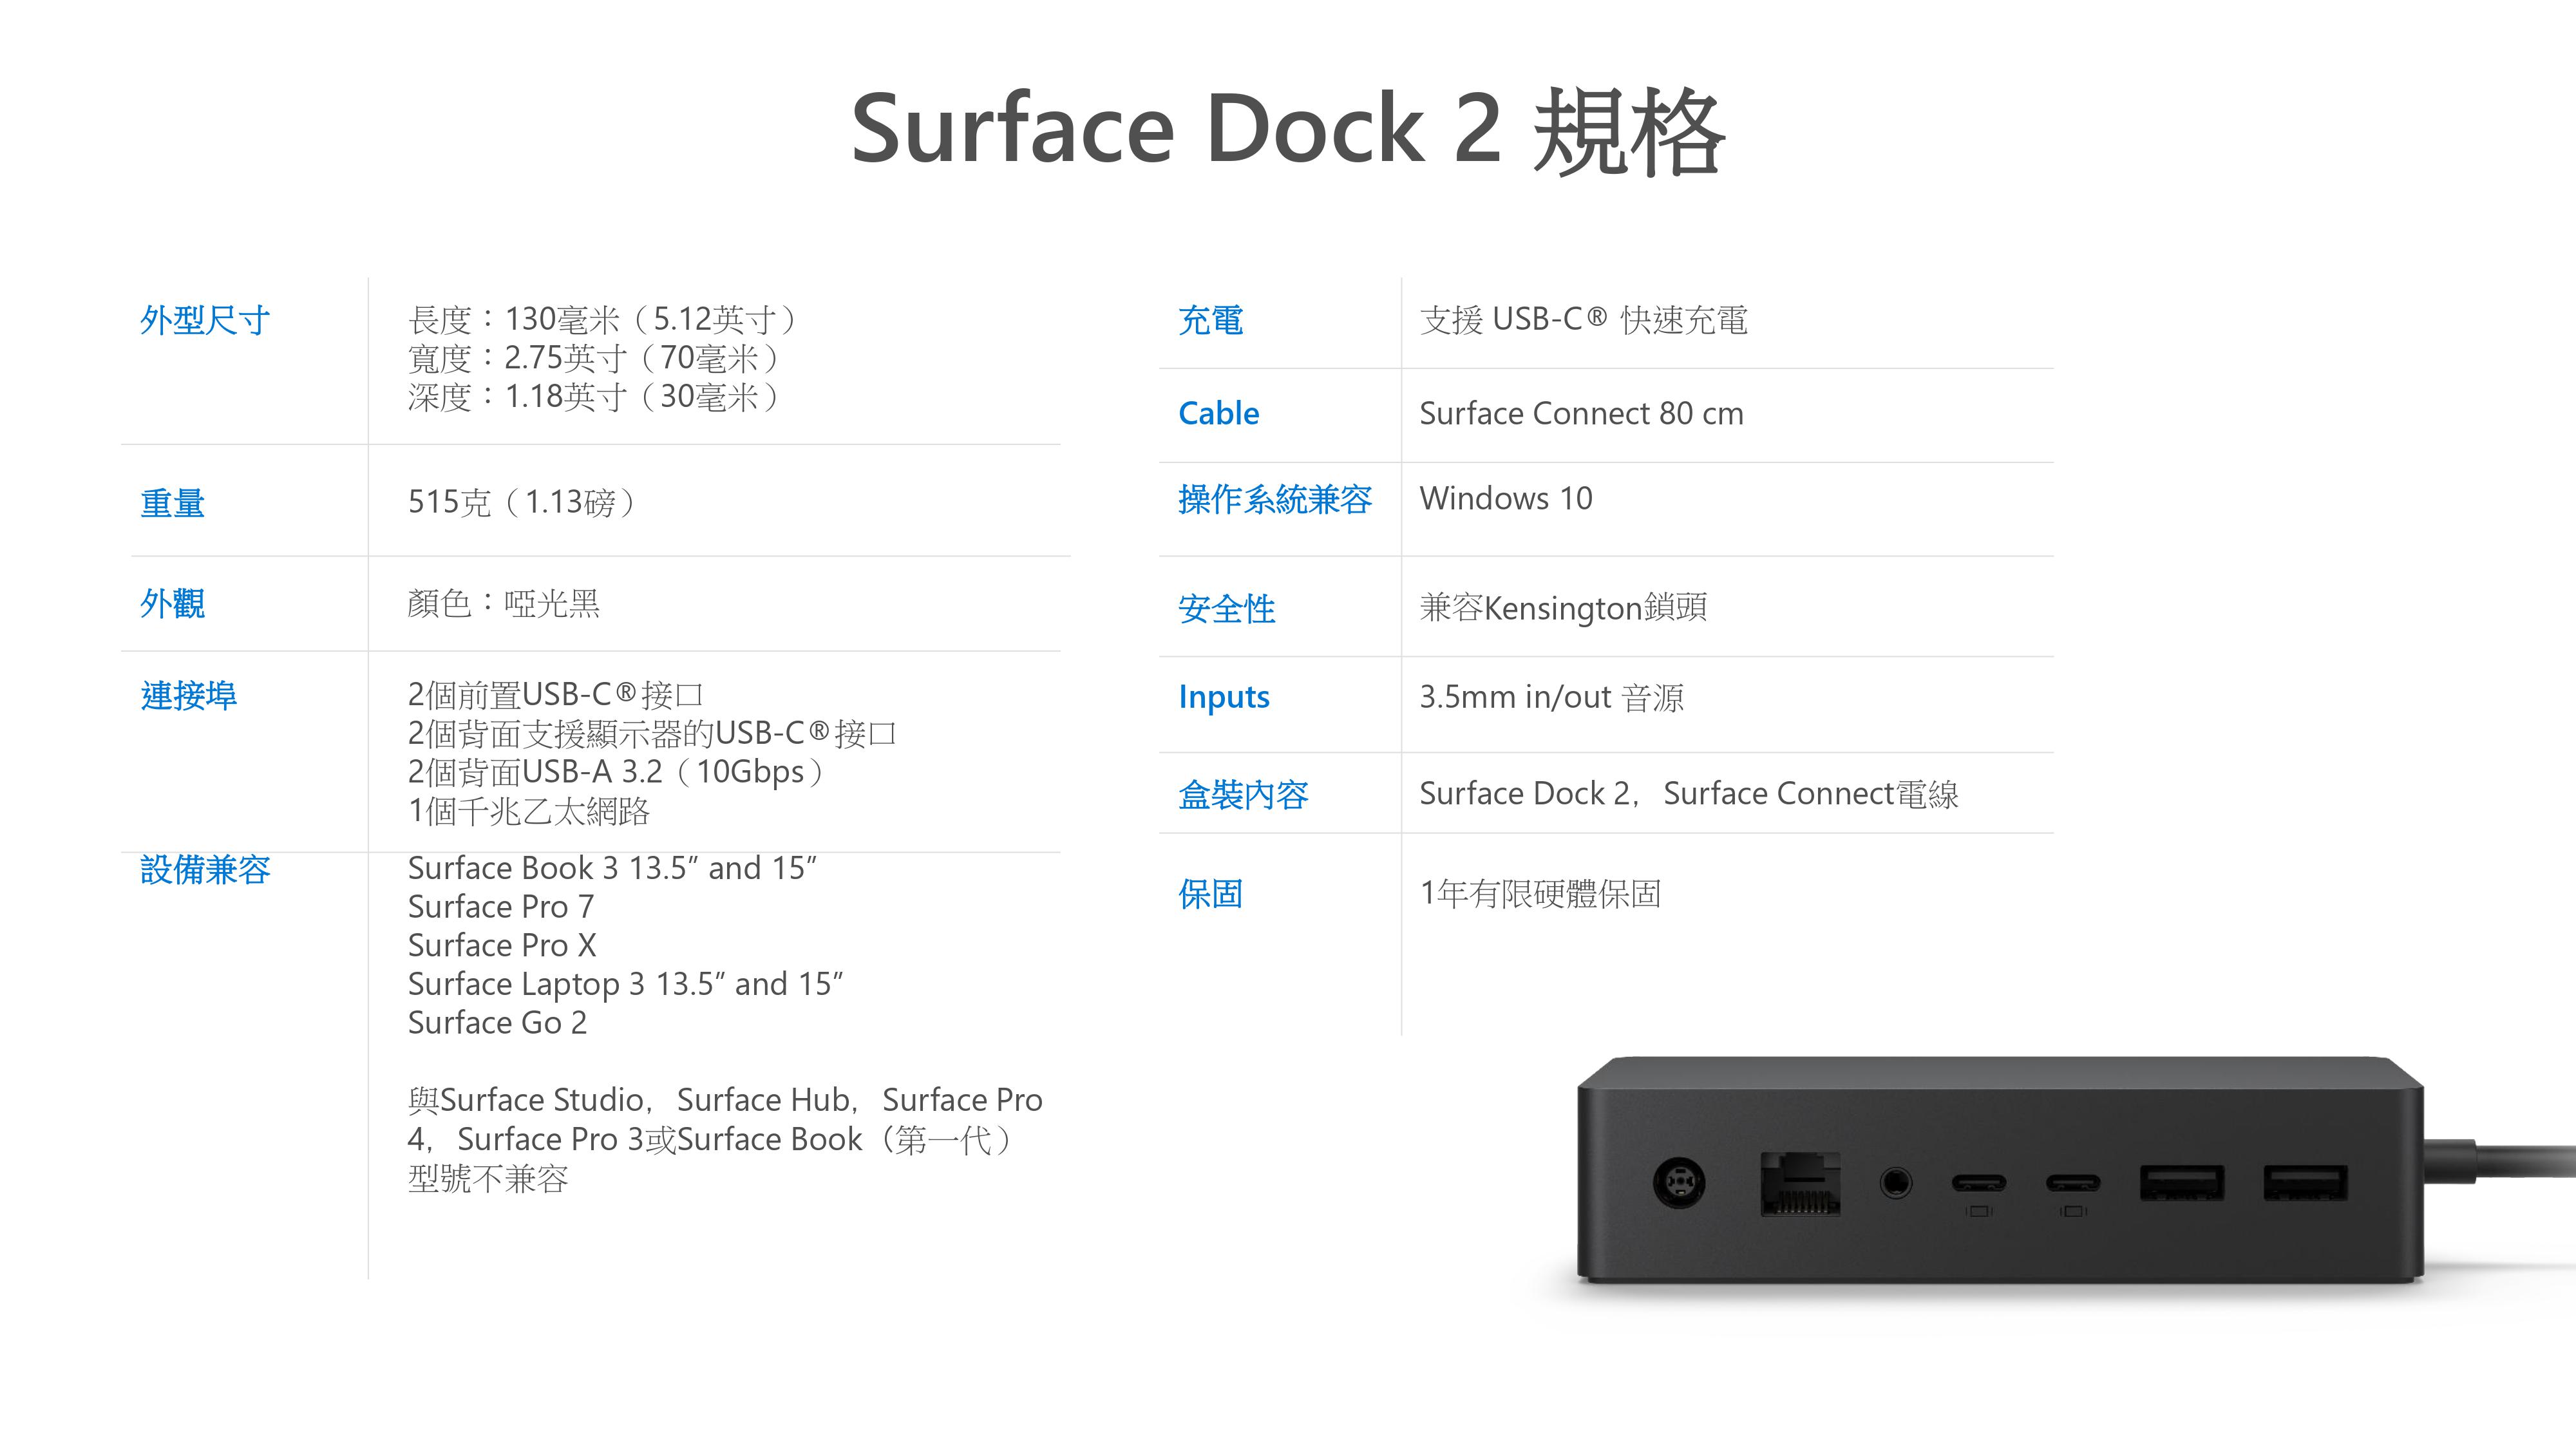Click the Cable heading label

1218,413
